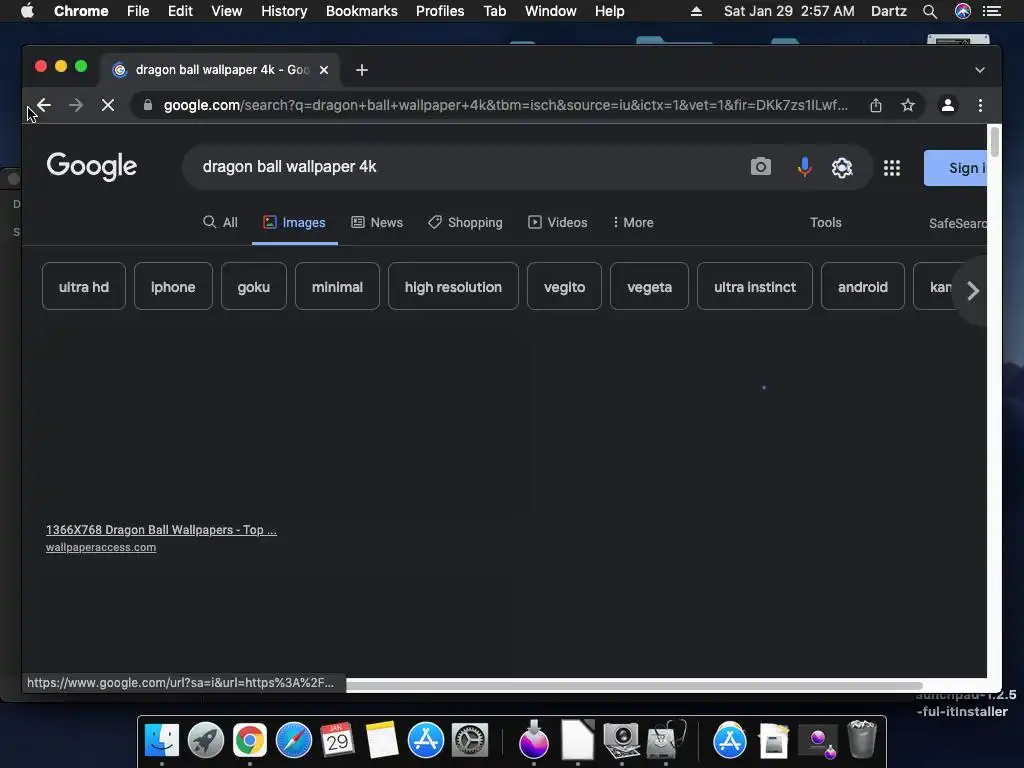Open Control Center in menu bar
The height and width of the screenshot is (768, 1024).
coord(991,11)
